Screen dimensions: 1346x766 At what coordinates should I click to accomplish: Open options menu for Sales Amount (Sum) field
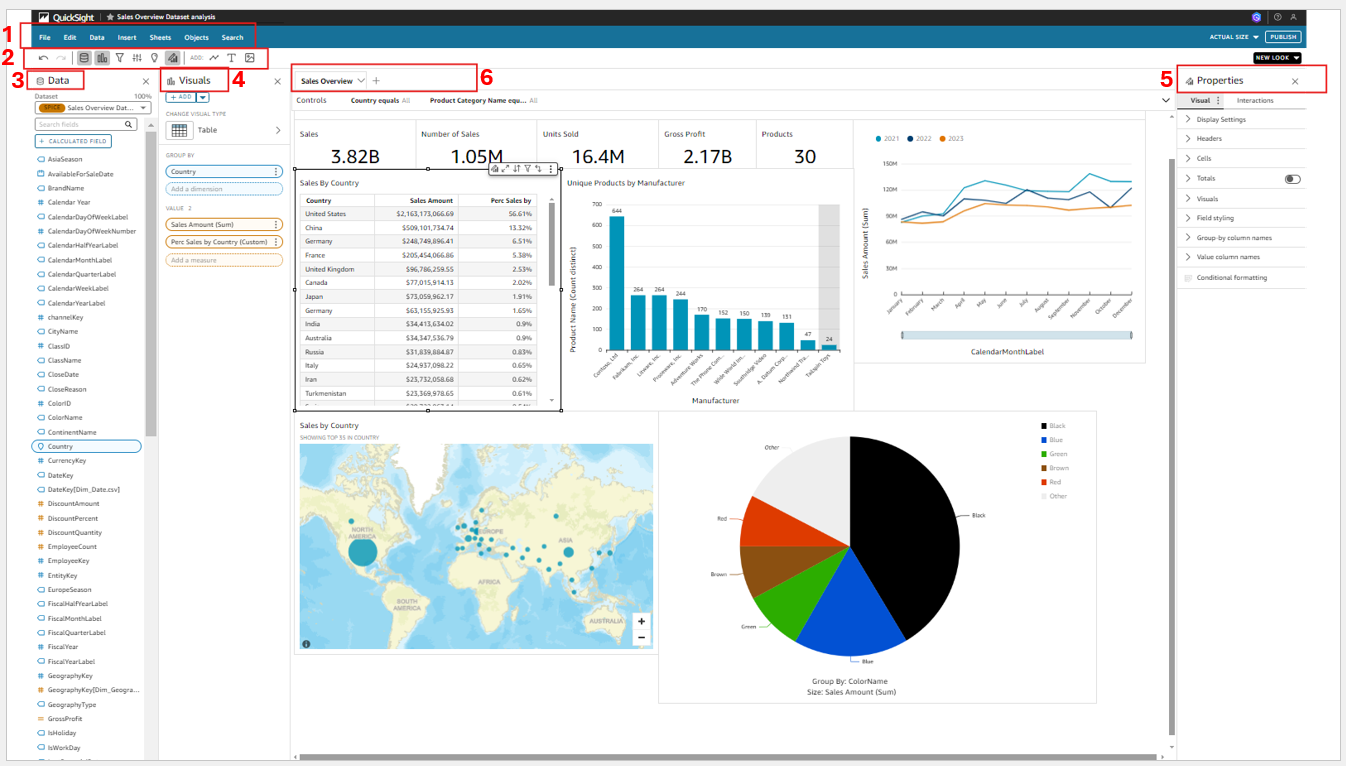point(276,225)
